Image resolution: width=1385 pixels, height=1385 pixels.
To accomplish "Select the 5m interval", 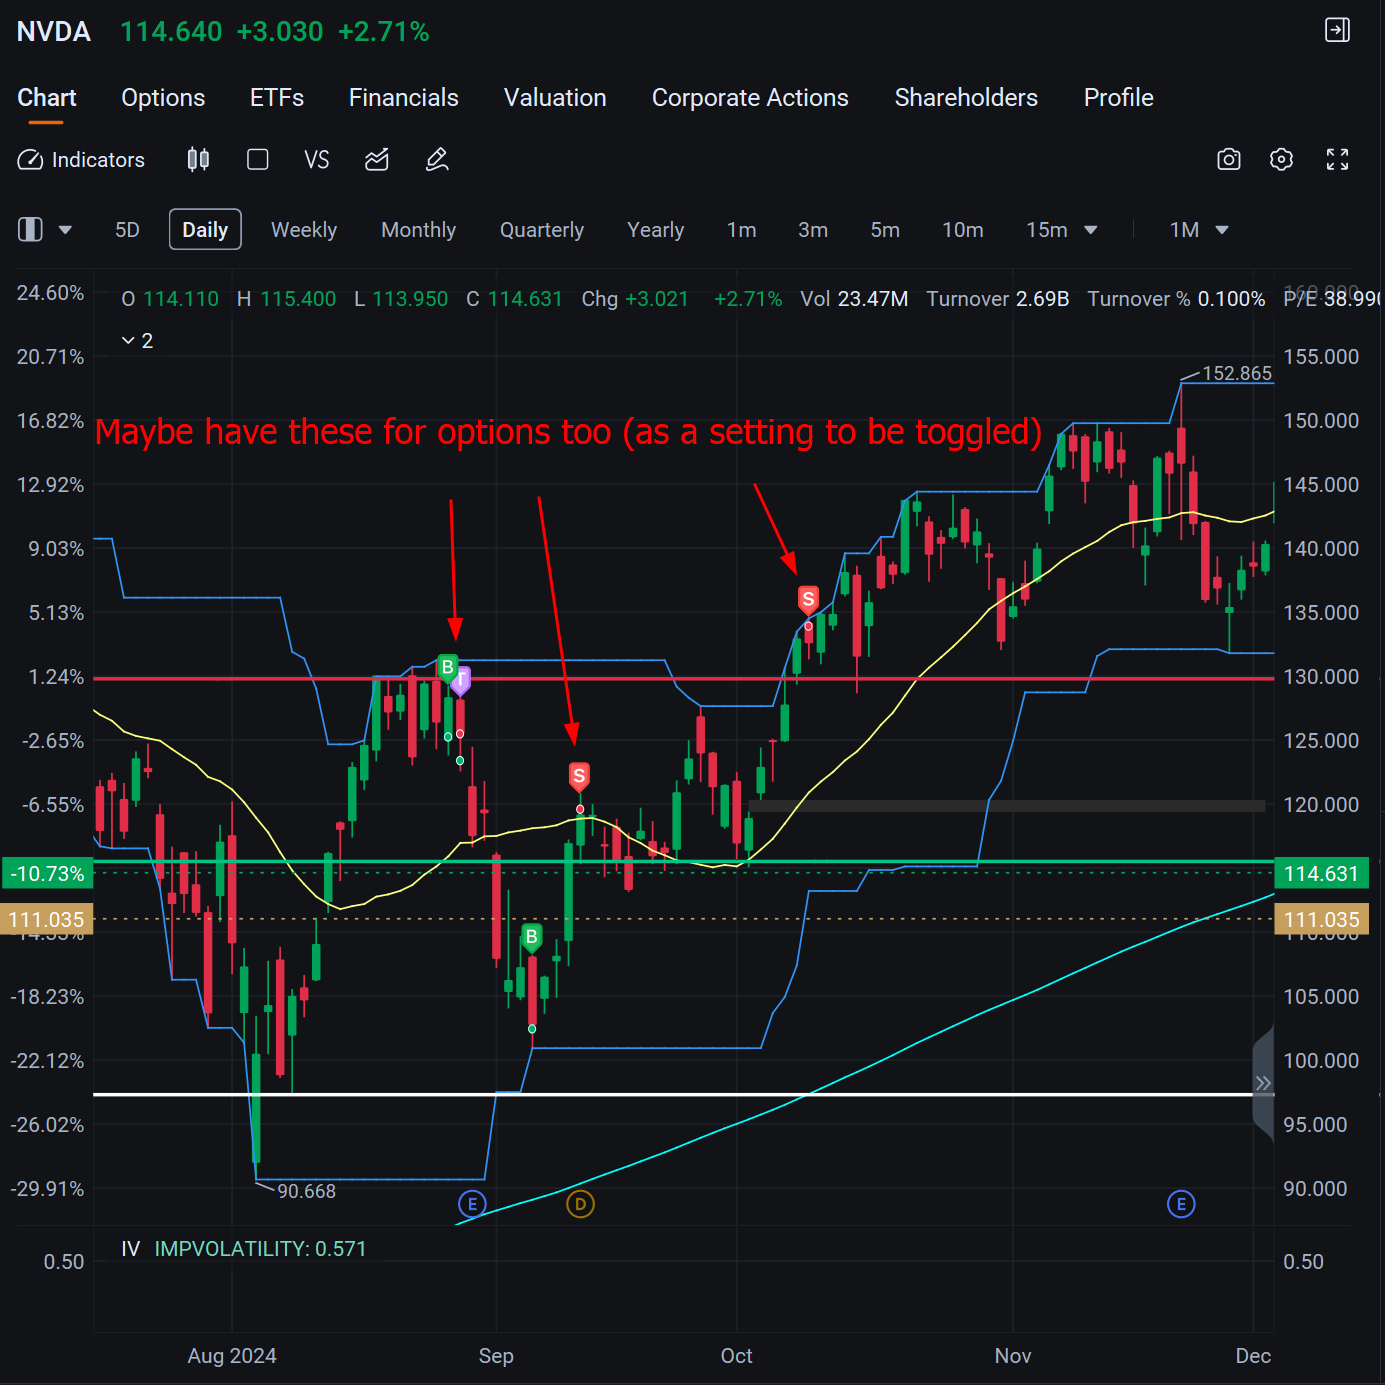I will [885, 230].
